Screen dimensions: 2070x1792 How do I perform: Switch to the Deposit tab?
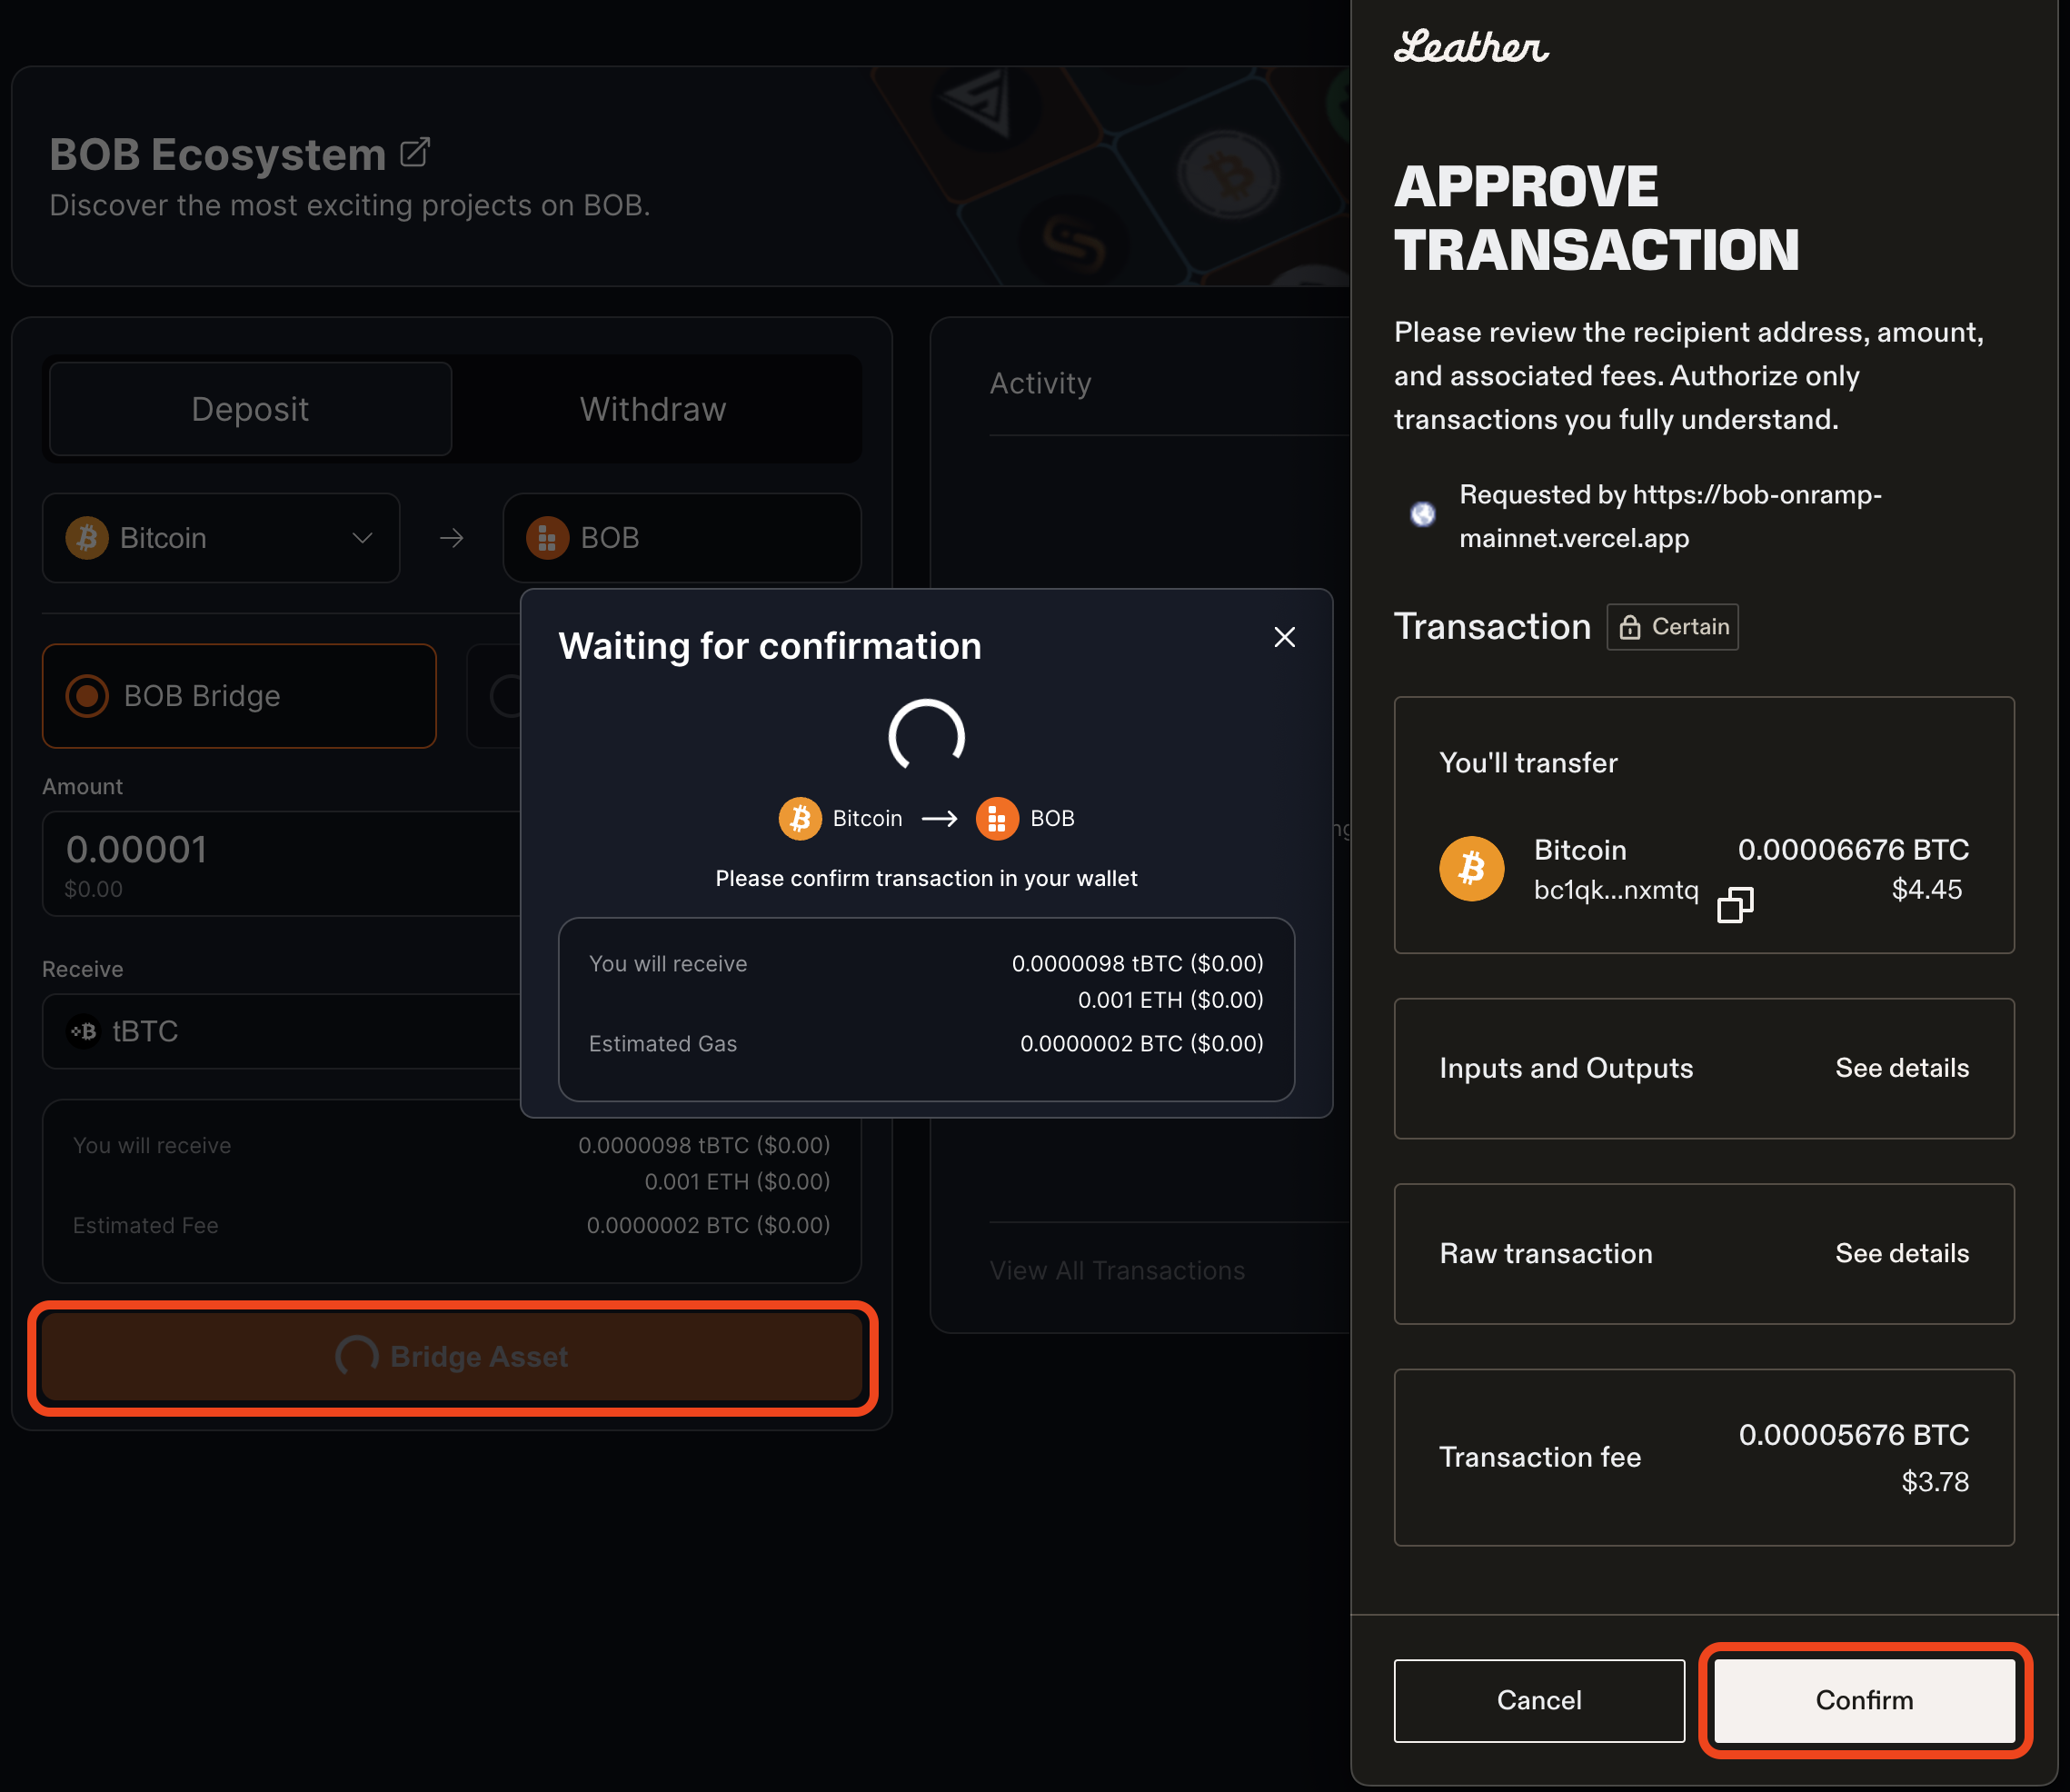[x=250, y=408]
